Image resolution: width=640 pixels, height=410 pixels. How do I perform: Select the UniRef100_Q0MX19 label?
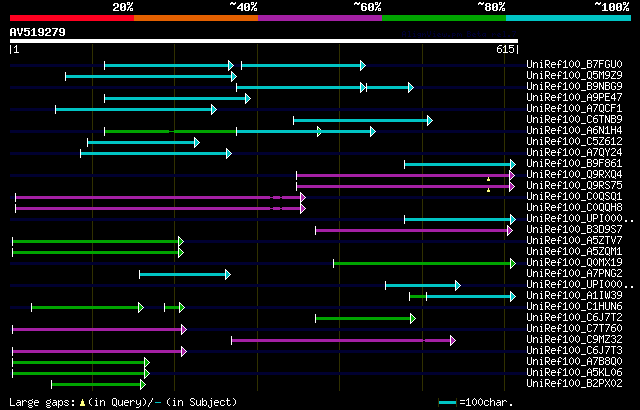click(574, 263)
